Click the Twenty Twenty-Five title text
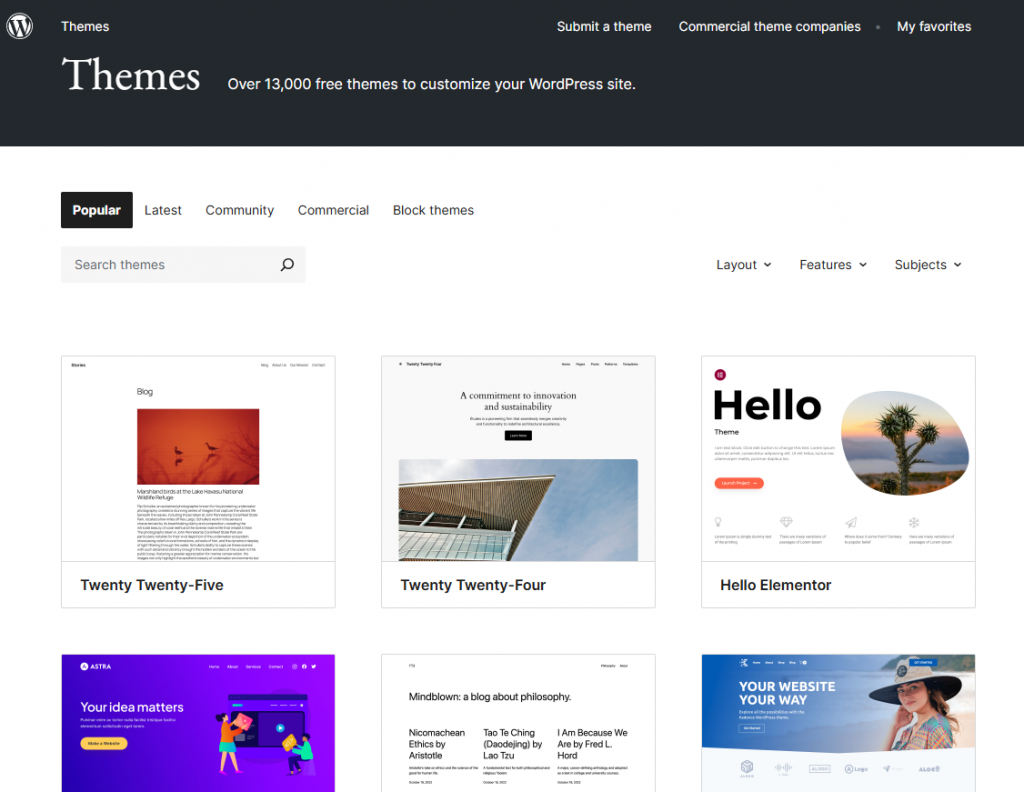1024x792 pixels. tap(152, 585)
